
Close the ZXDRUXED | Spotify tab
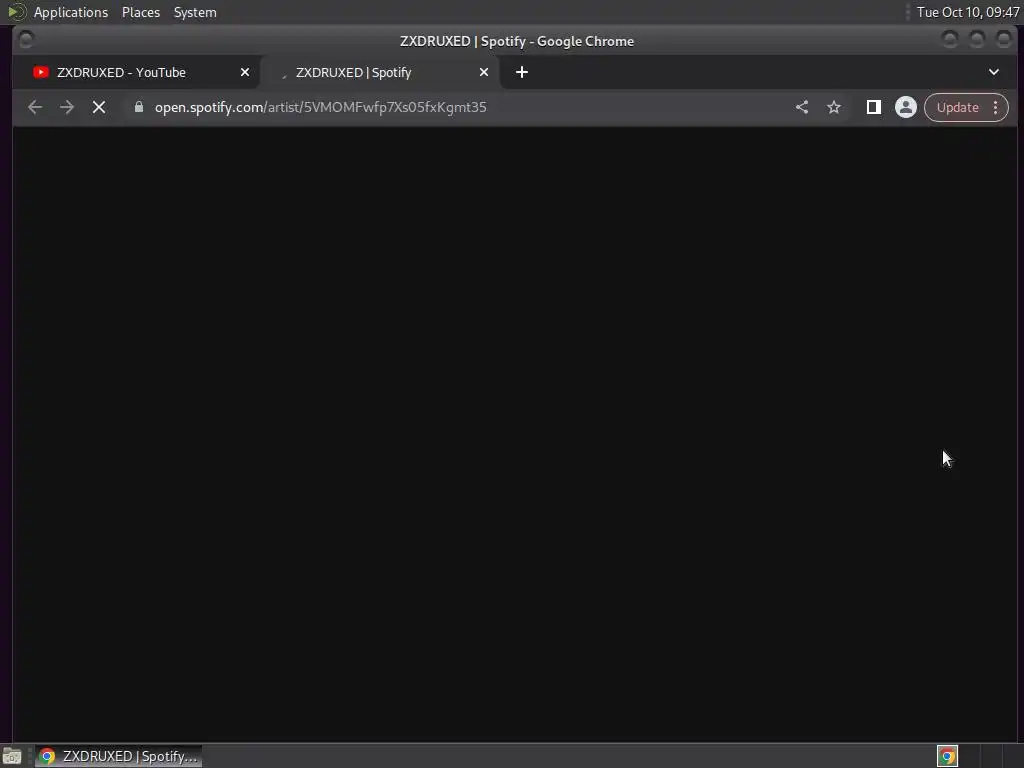tap(484, 72)
